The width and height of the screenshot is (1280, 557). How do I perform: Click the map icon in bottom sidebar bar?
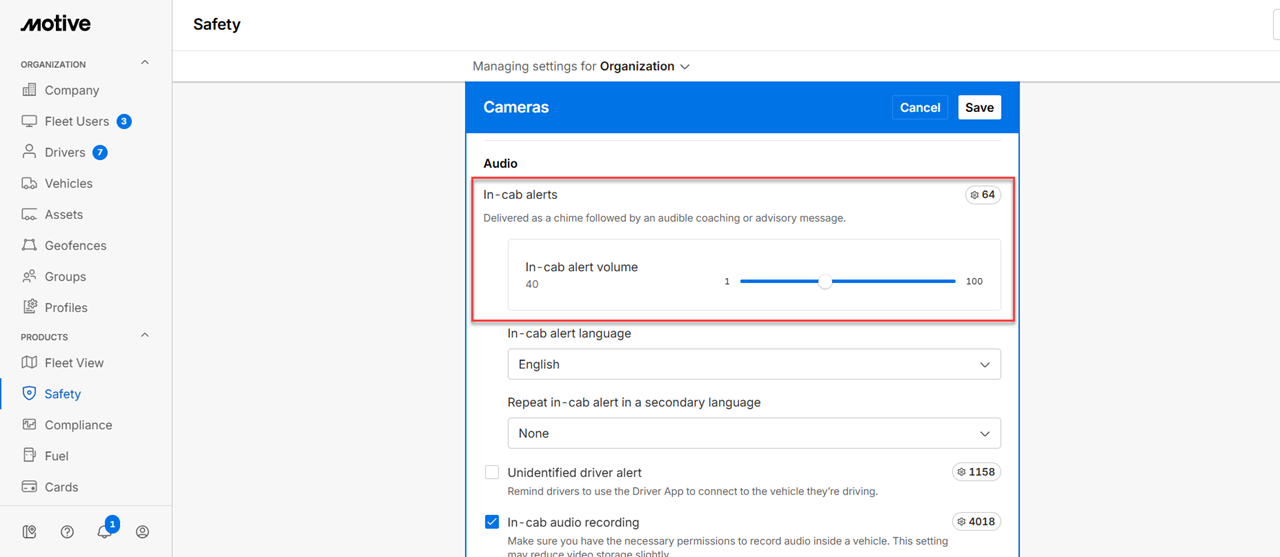click(x=30, y=532)
